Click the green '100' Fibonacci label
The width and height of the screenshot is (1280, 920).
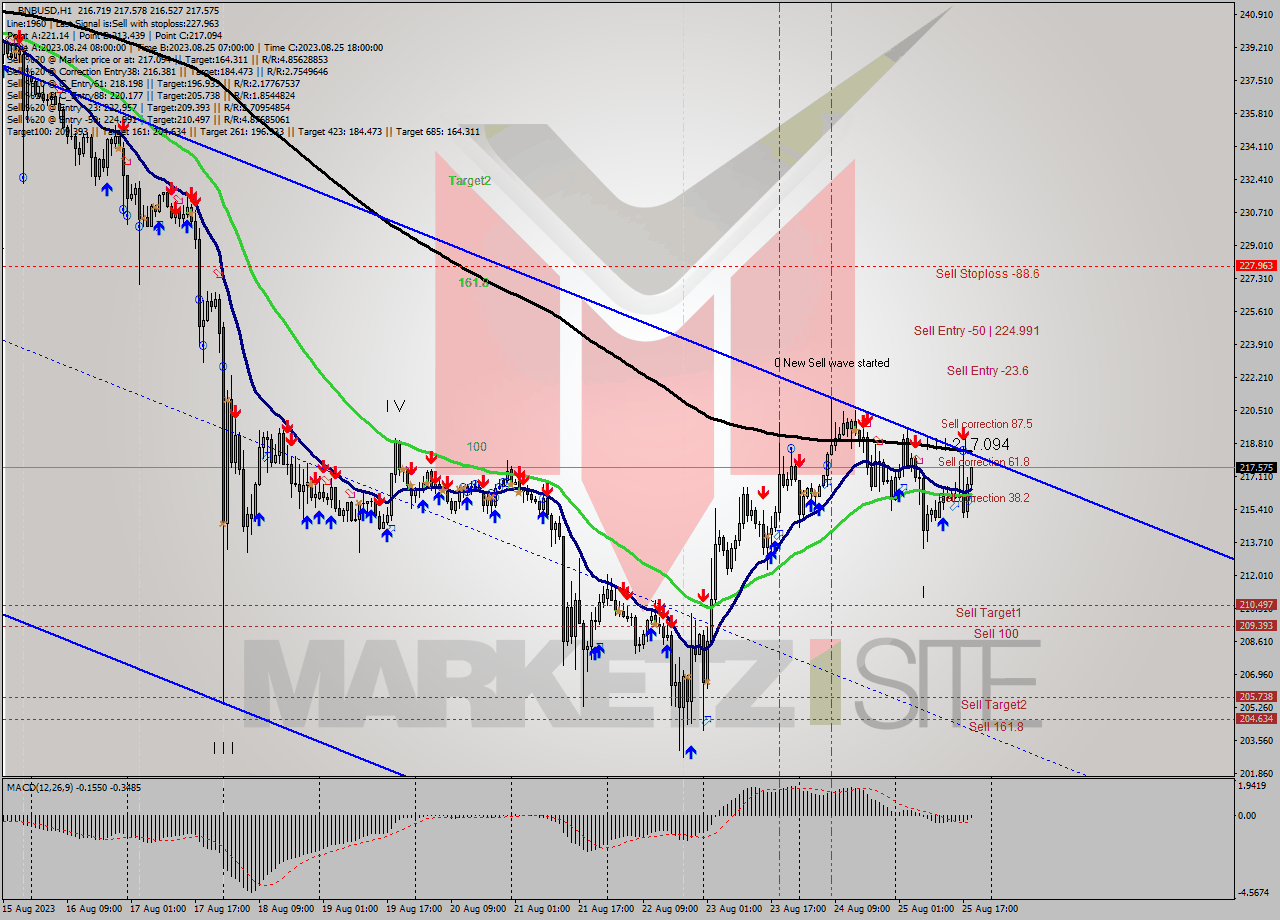pos(477,447)
